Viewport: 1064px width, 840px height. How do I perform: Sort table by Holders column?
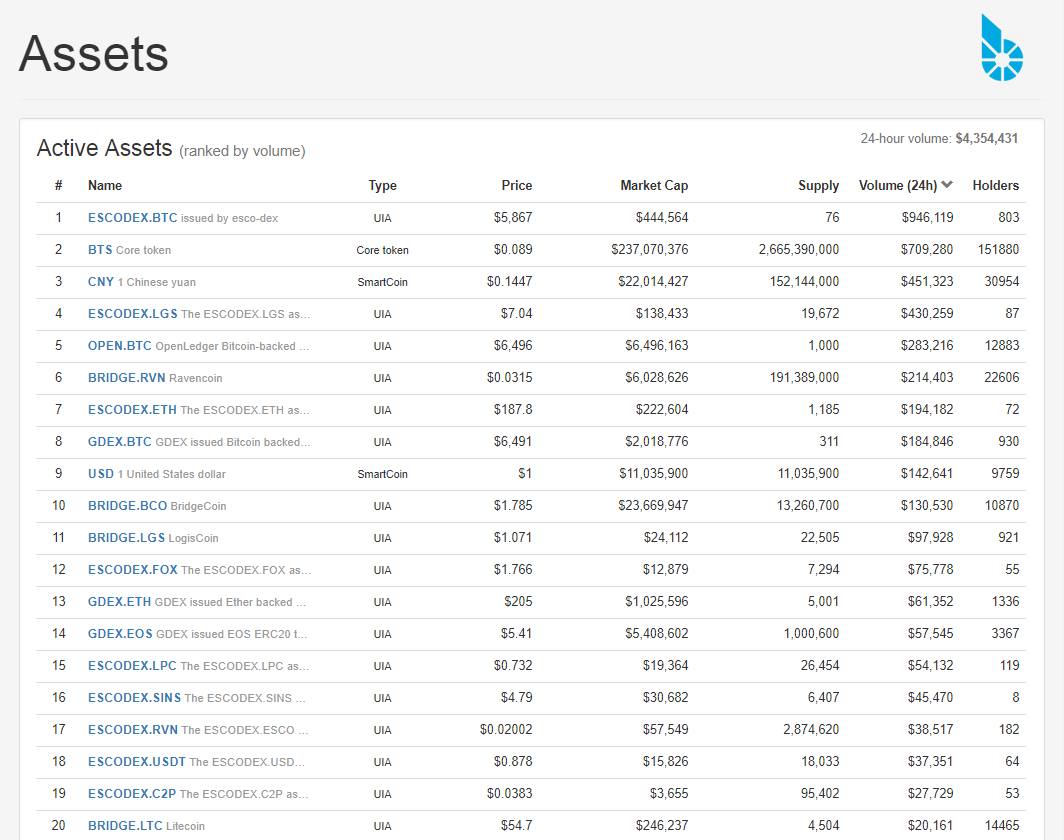(x=995, y=185)
